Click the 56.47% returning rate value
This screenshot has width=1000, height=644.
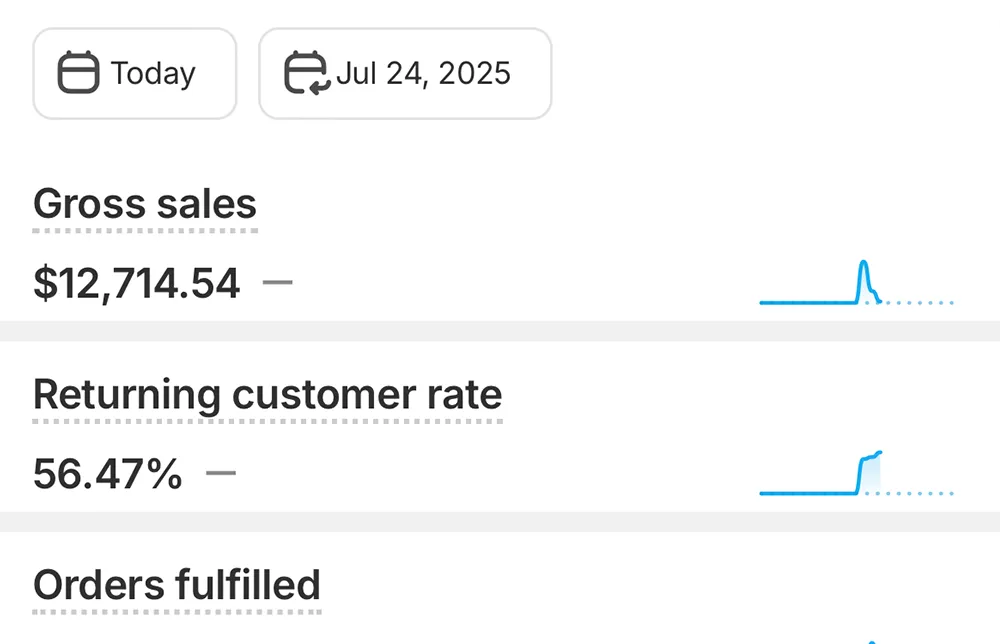107,474
